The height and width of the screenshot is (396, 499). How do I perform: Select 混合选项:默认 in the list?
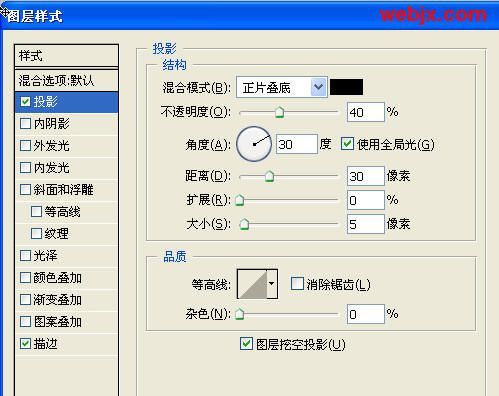click(x=67, y=80)
